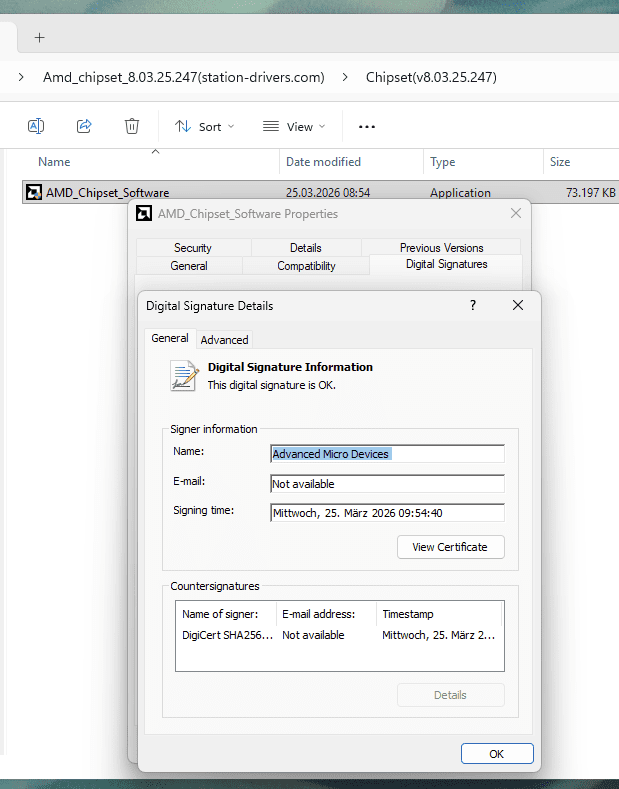619x789 pixels.
Task: Open the Compatibility tab
Action: (x=306, y=266)
